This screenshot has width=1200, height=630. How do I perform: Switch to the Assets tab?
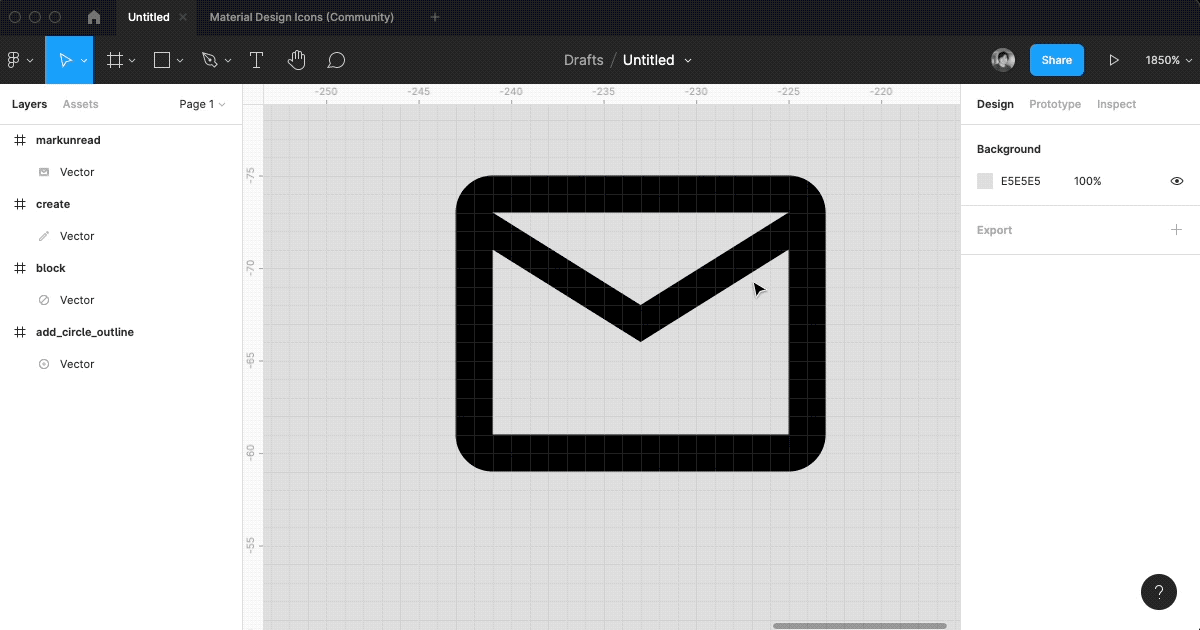80,104
